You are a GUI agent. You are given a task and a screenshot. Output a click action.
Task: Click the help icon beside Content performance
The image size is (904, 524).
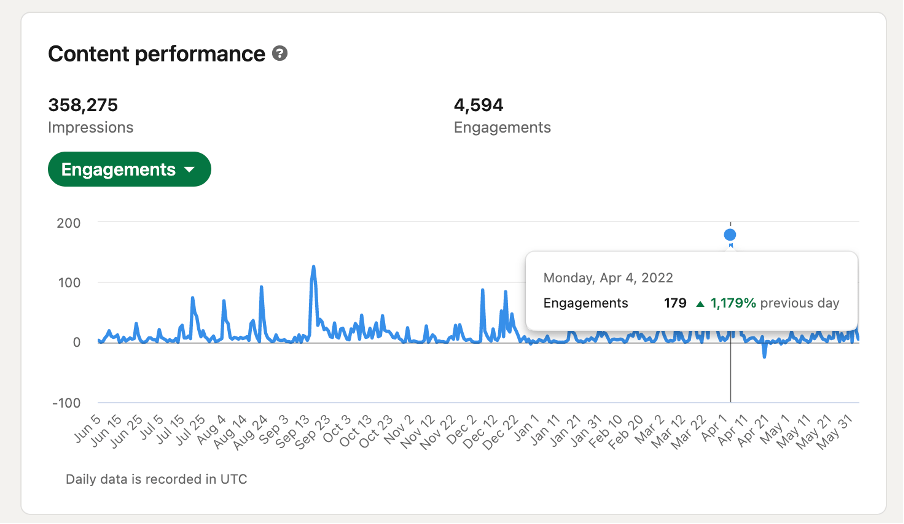point(280,54)
